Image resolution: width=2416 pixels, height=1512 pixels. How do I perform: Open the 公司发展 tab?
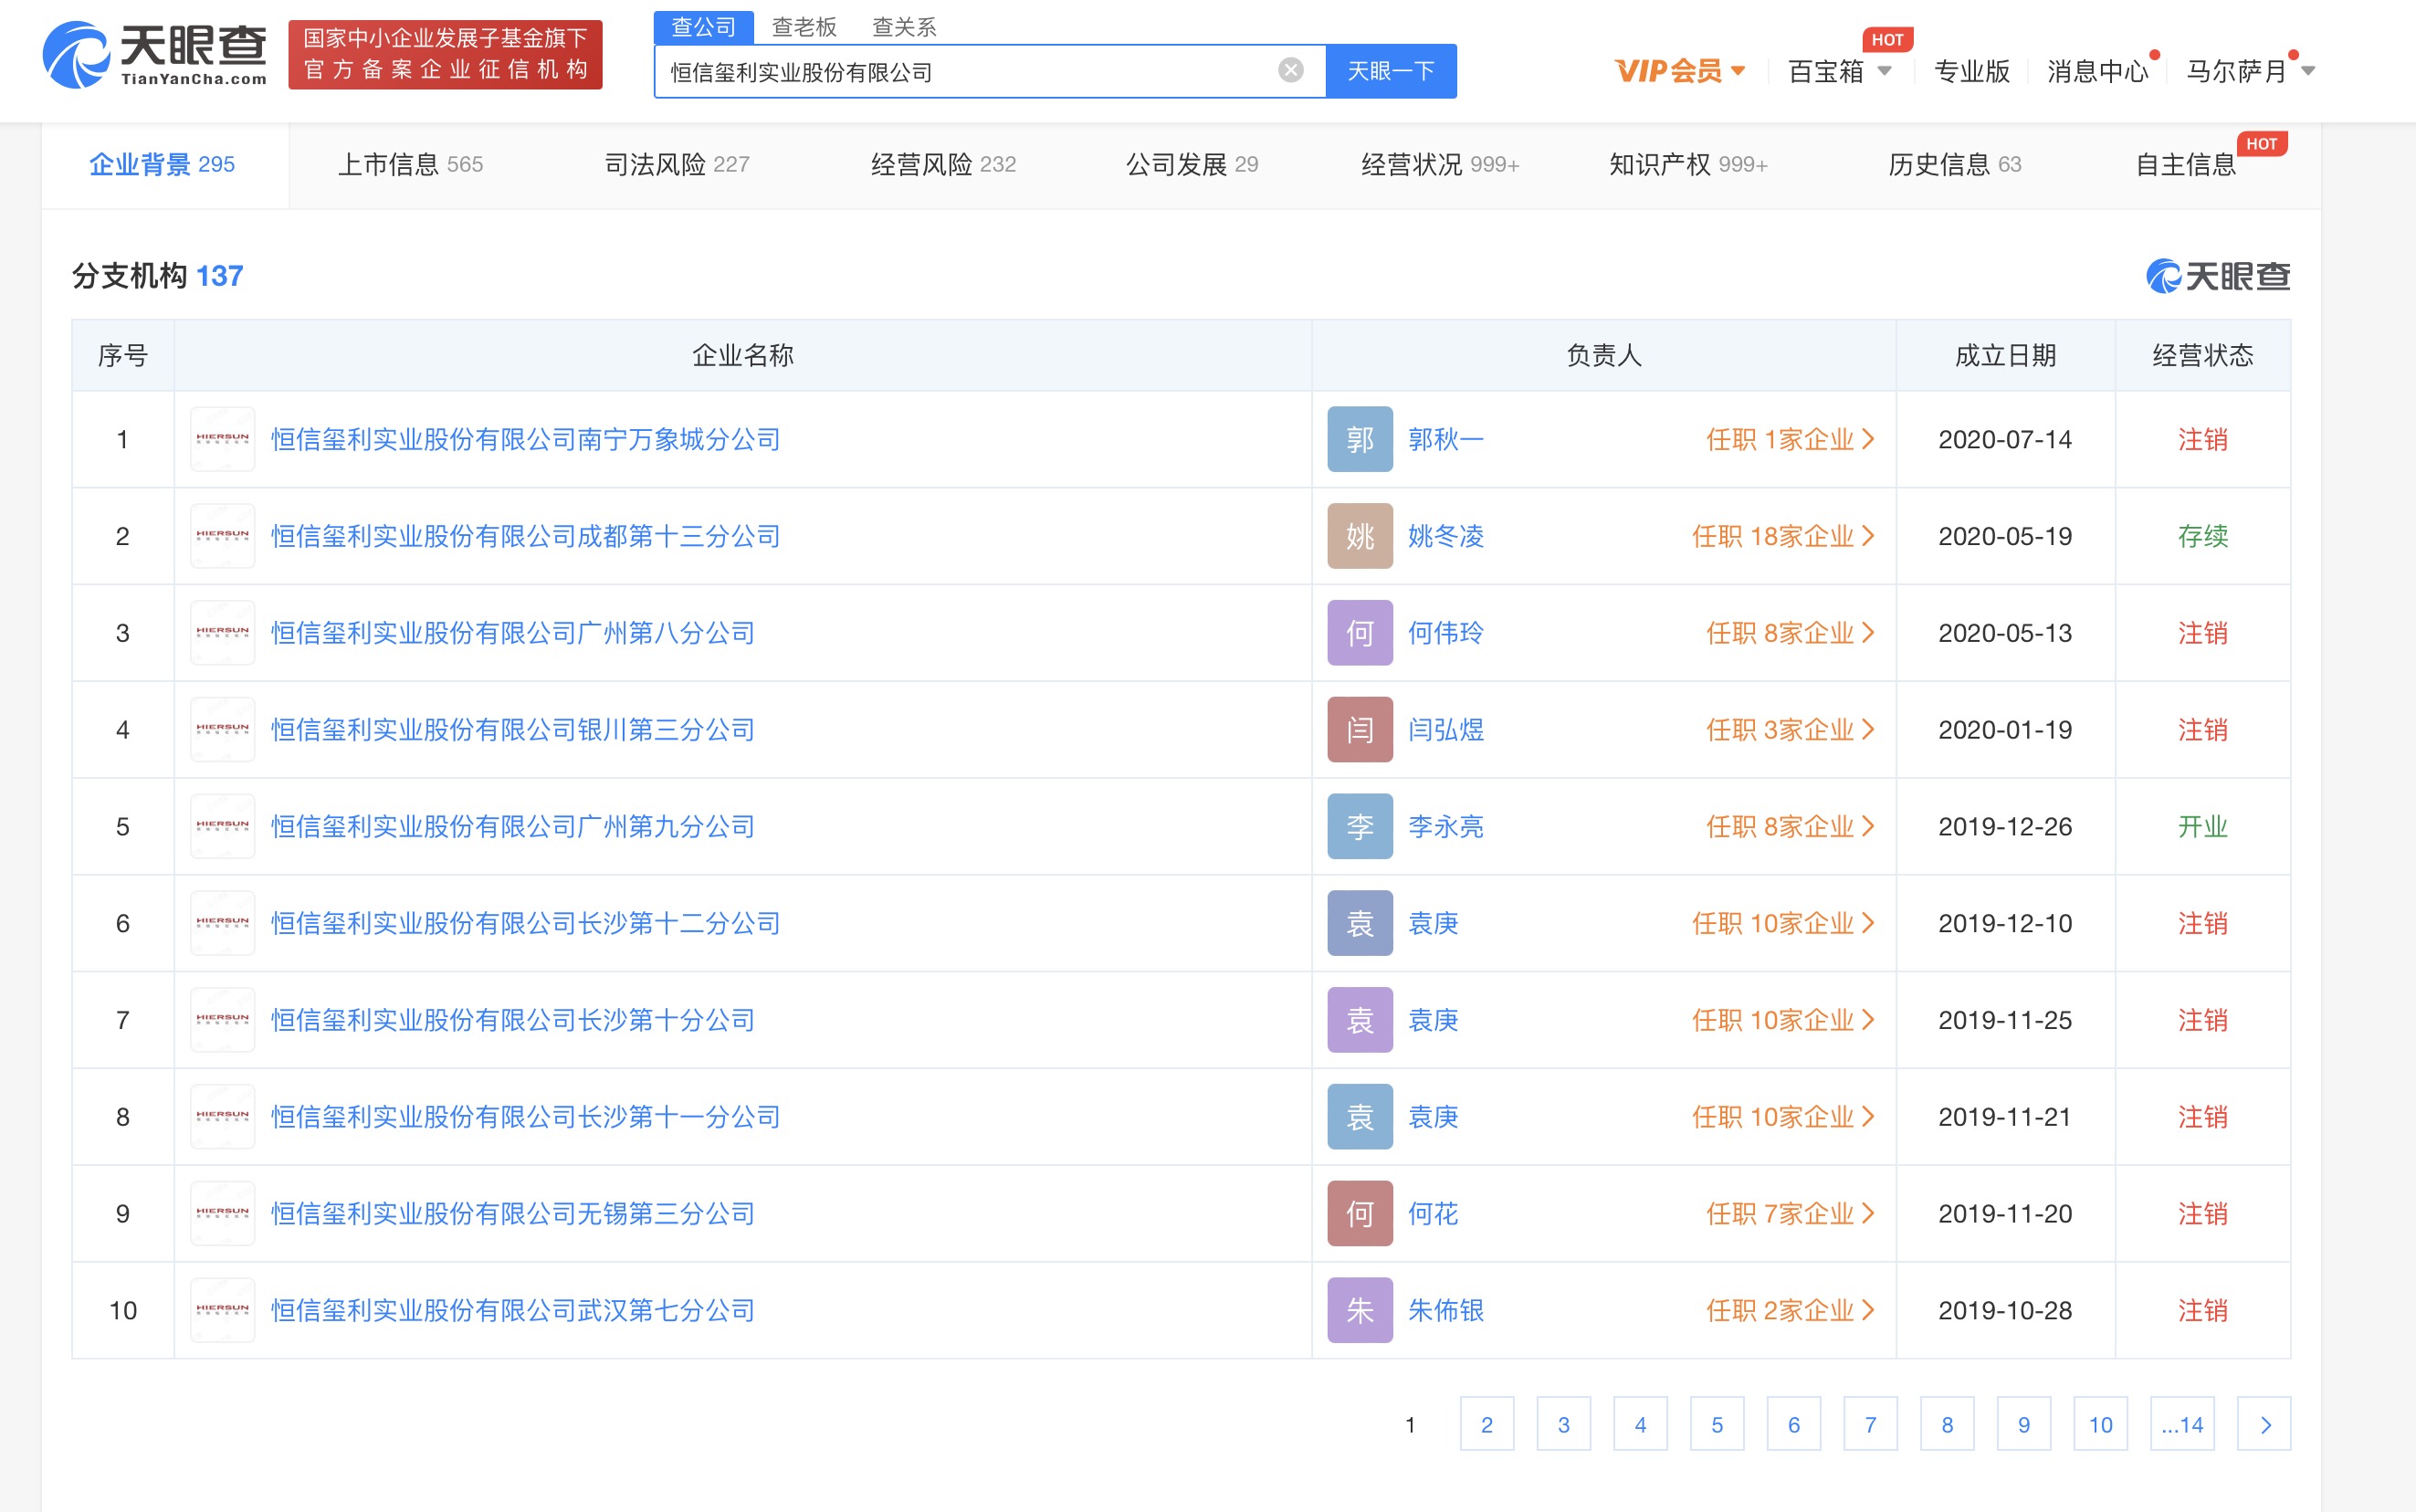[x=1192, y=164]
